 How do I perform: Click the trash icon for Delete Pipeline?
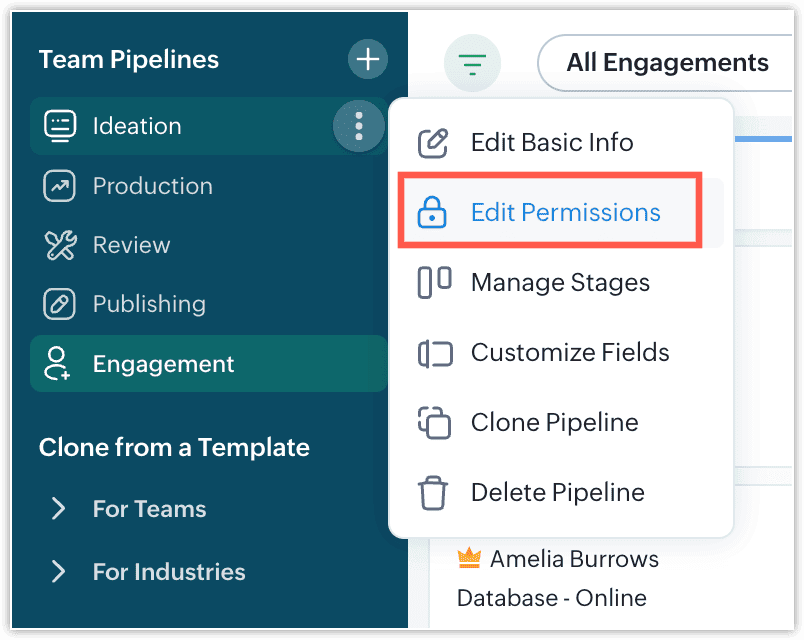pyautogui.click(x=432, y=493)
